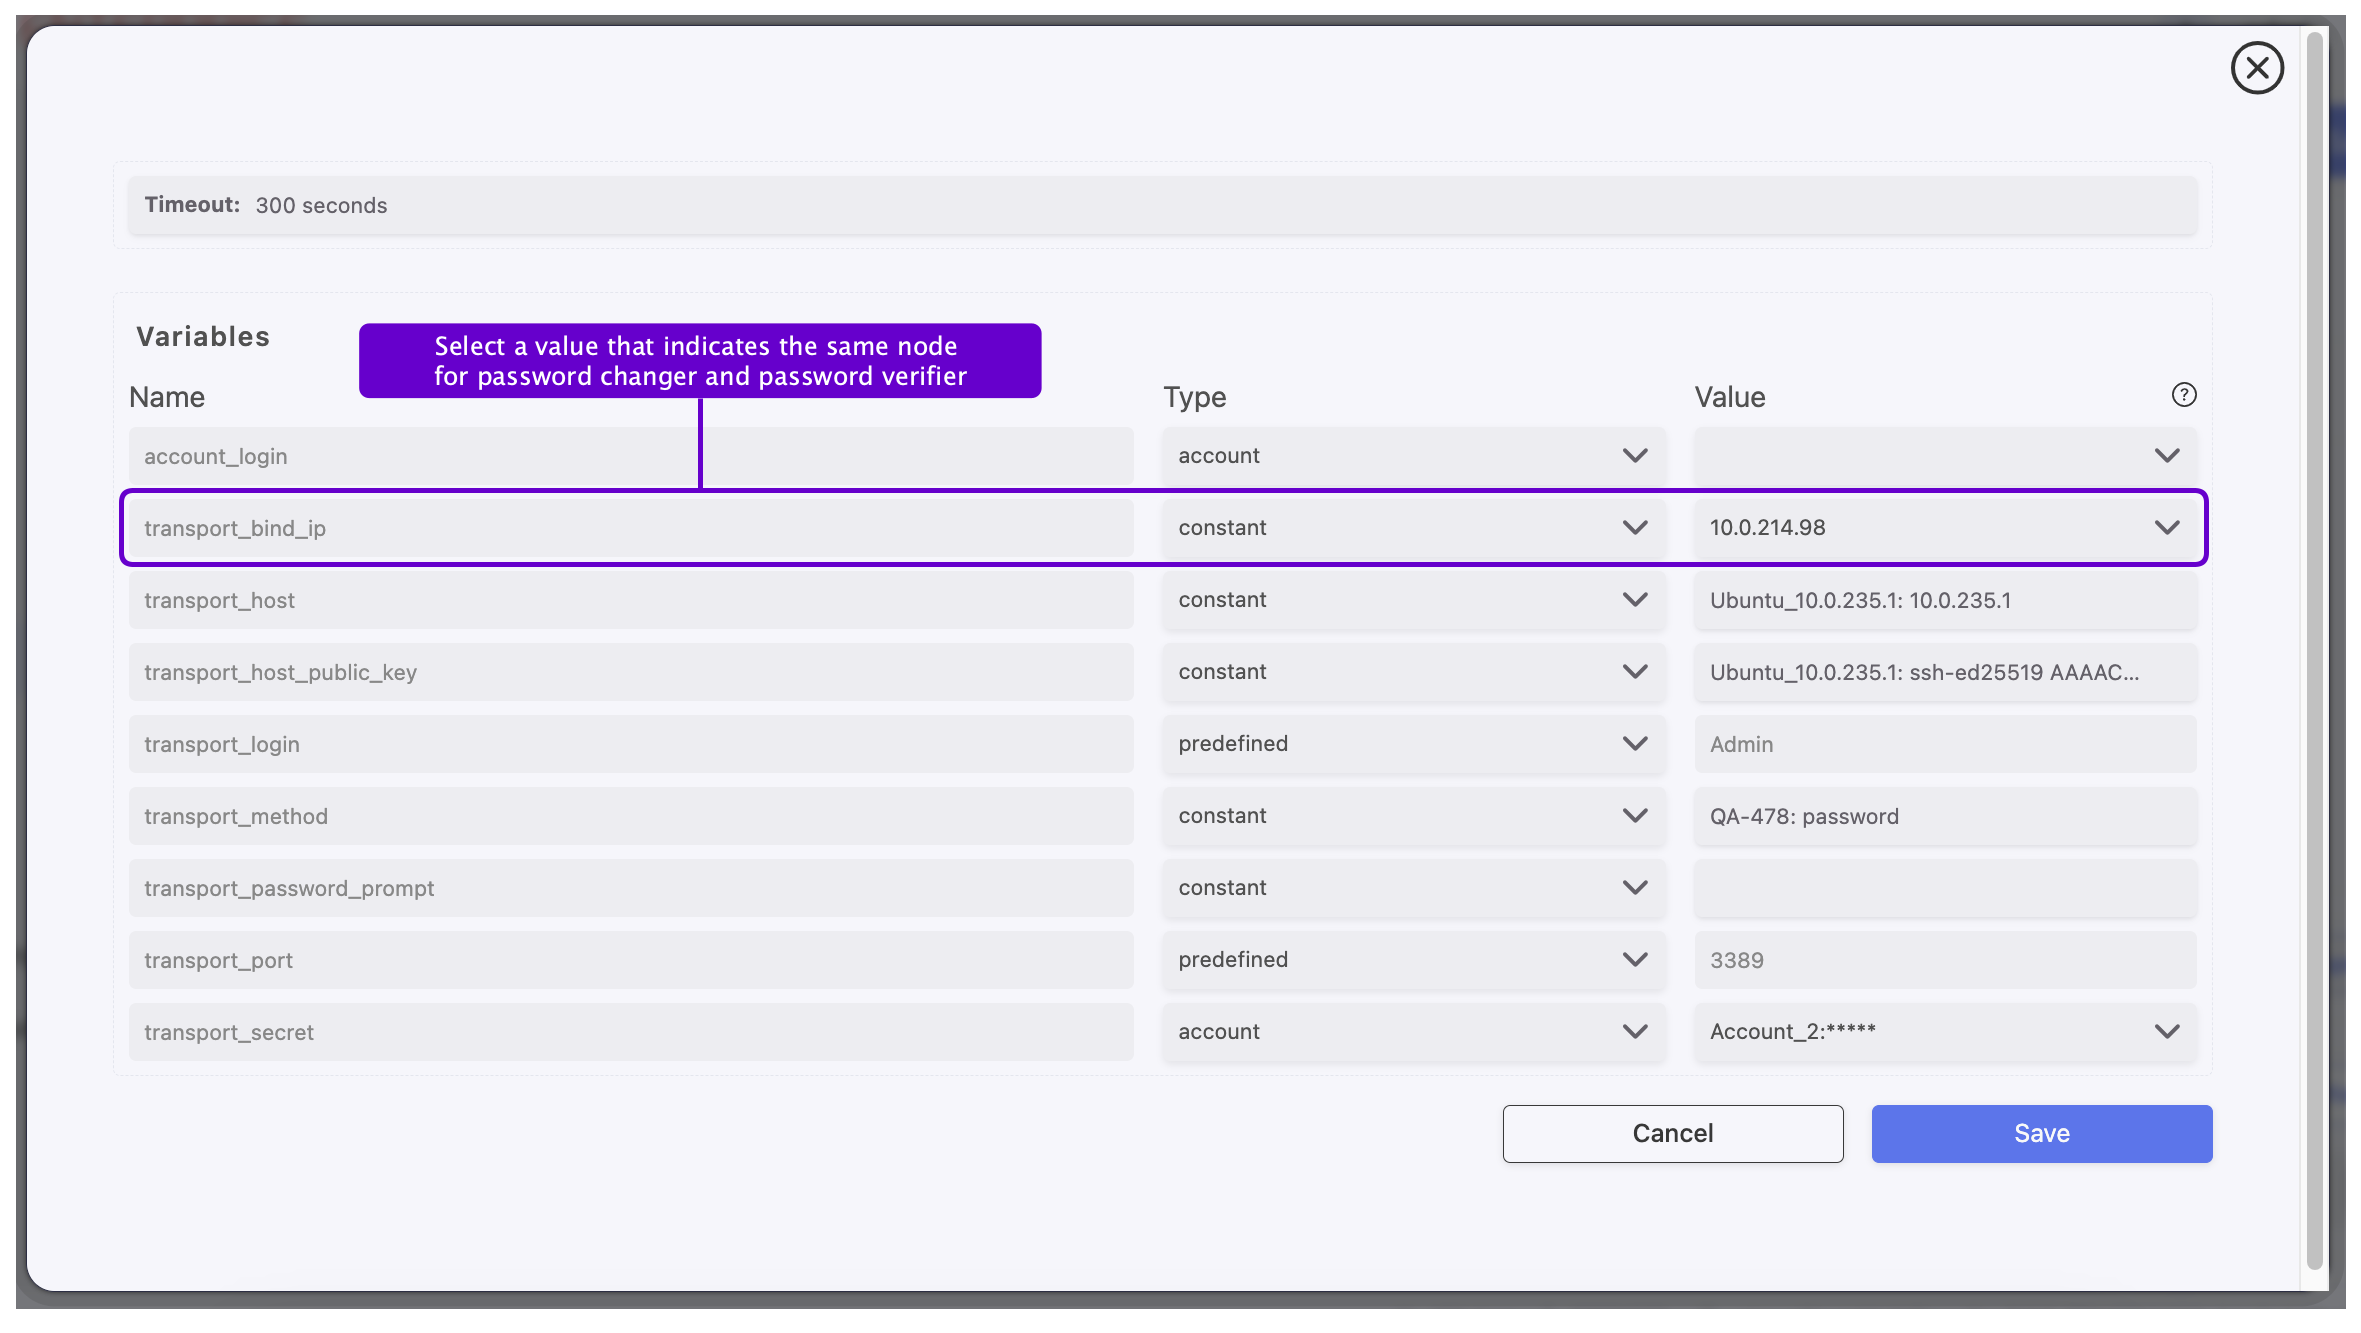Click the transport_bind_ip name field

(x=631, y=528)
